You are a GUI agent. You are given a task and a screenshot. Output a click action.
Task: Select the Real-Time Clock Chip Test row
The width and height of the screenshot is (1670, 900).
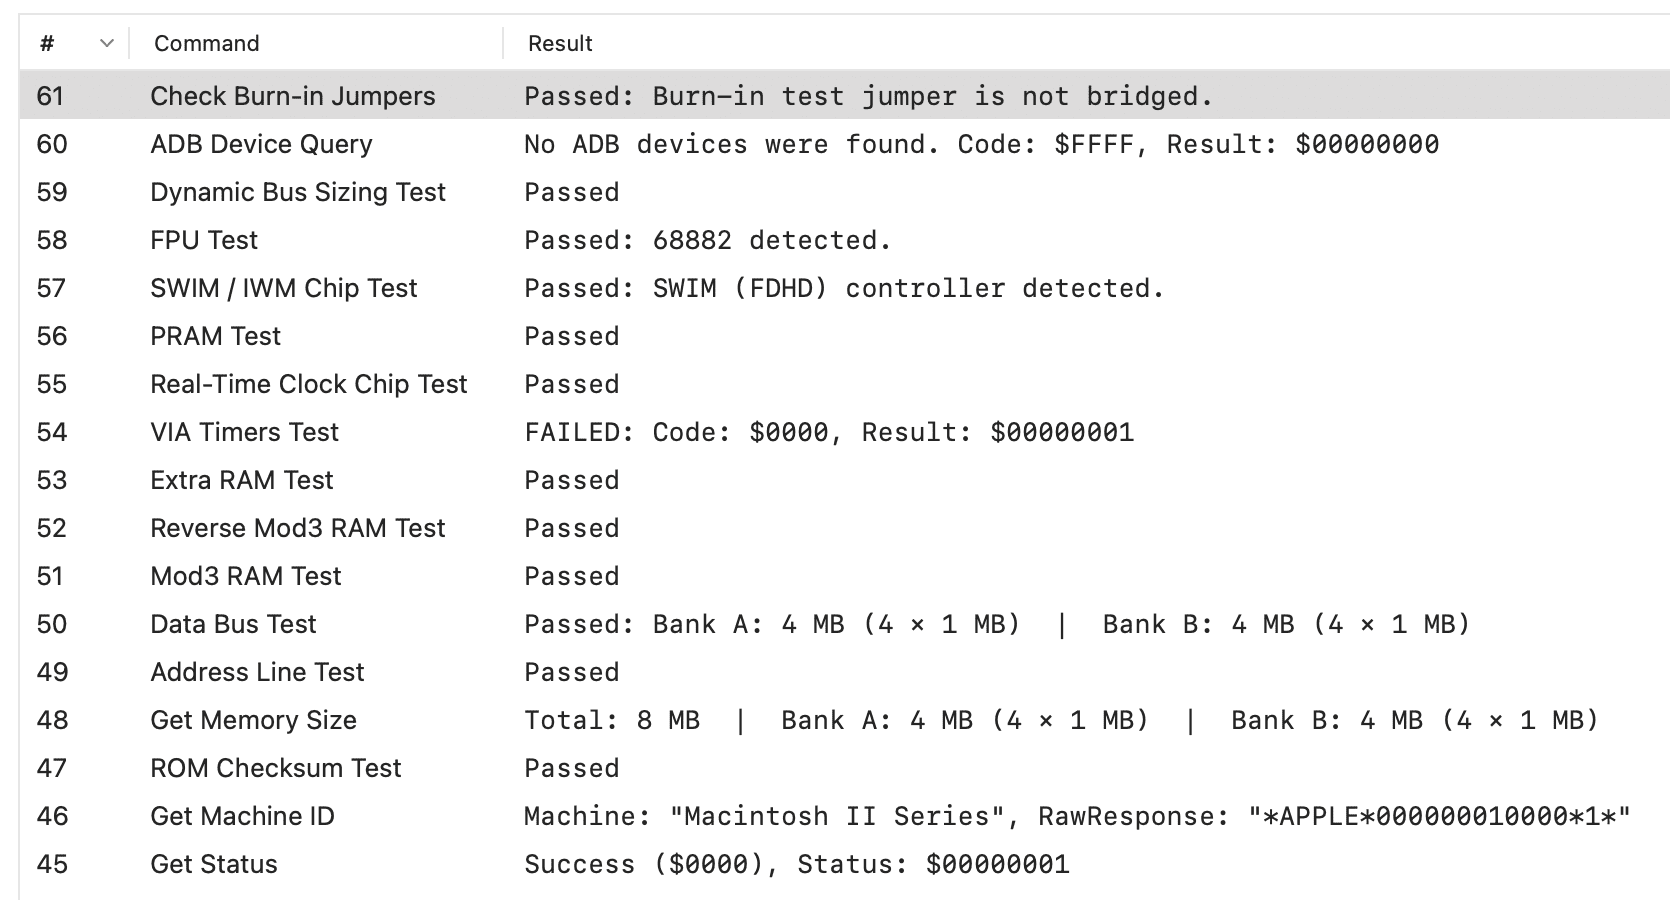309,384
